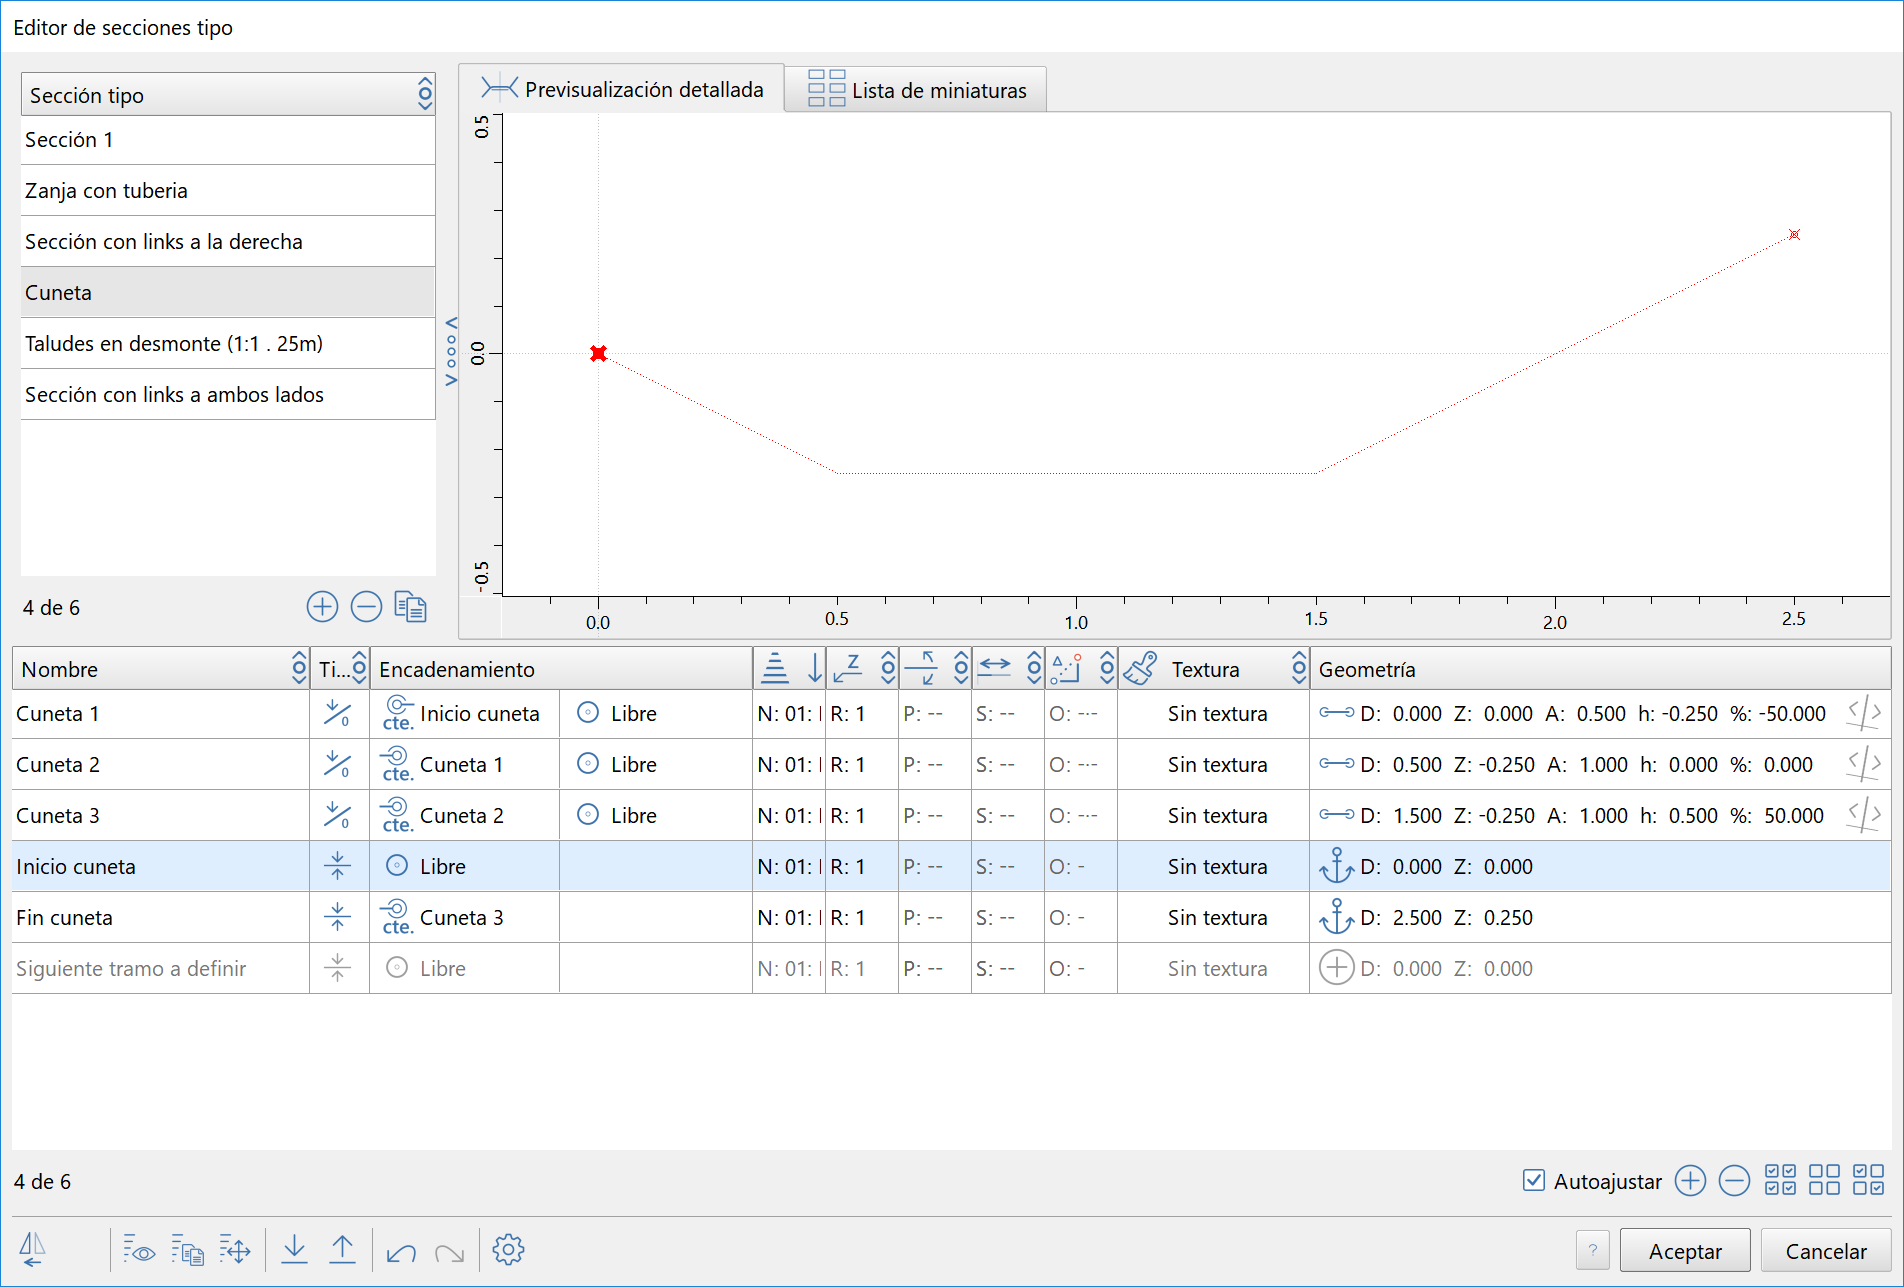Duplicate the selected section type with copy icon
Viewport: 1904px width, 1287px height.
pos(410,607)
